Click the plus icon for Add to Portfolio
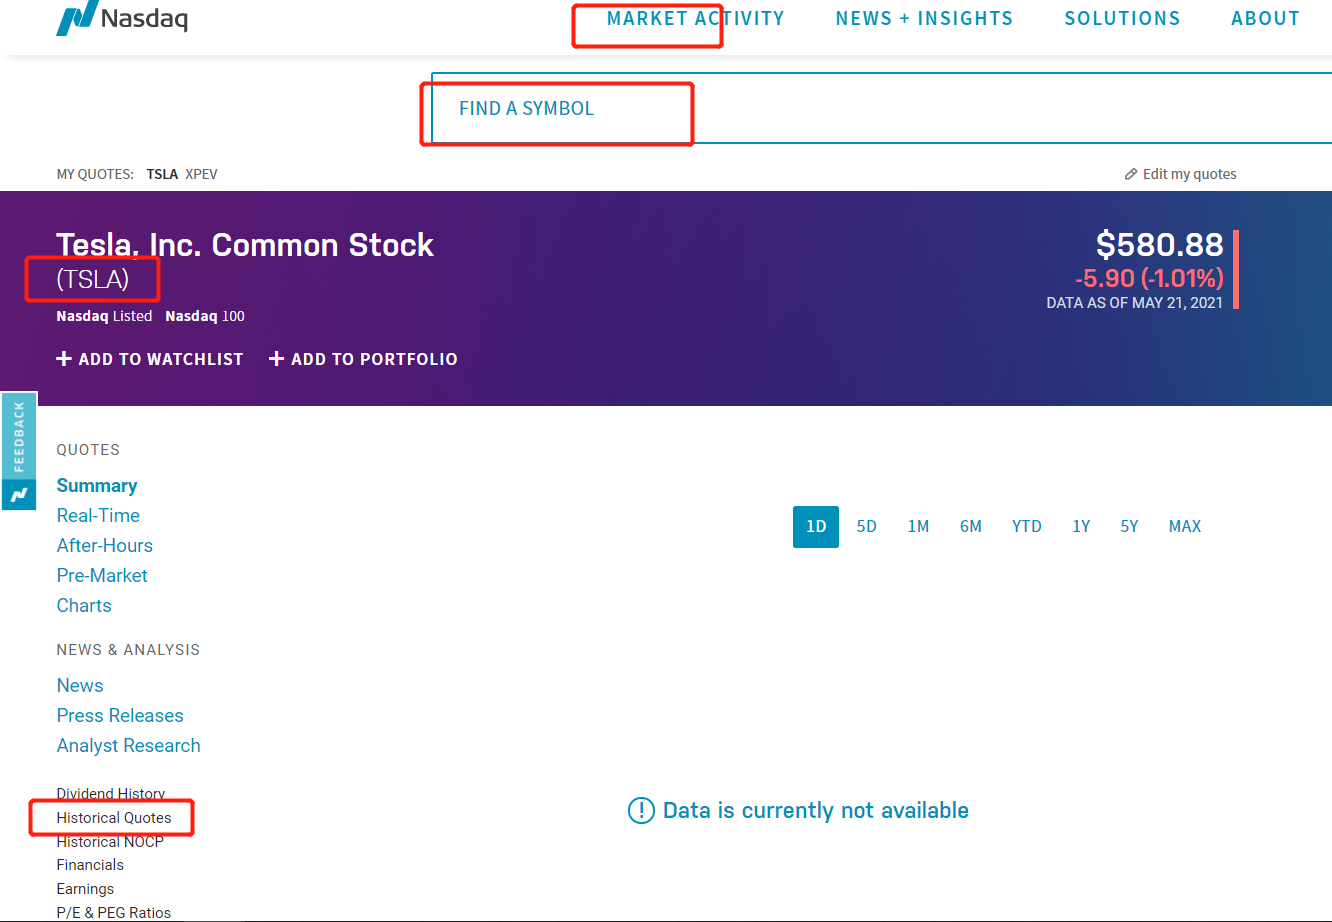The image size is (1332, 922). 277,359
